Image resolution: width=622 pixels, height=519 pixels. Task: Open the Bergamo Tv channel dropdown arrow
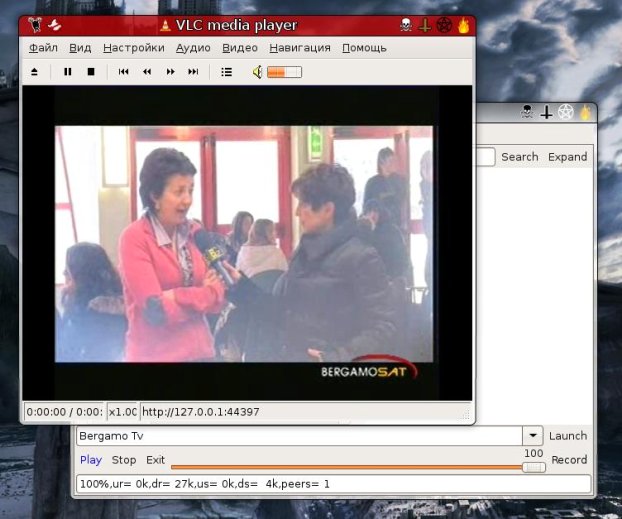533,436
